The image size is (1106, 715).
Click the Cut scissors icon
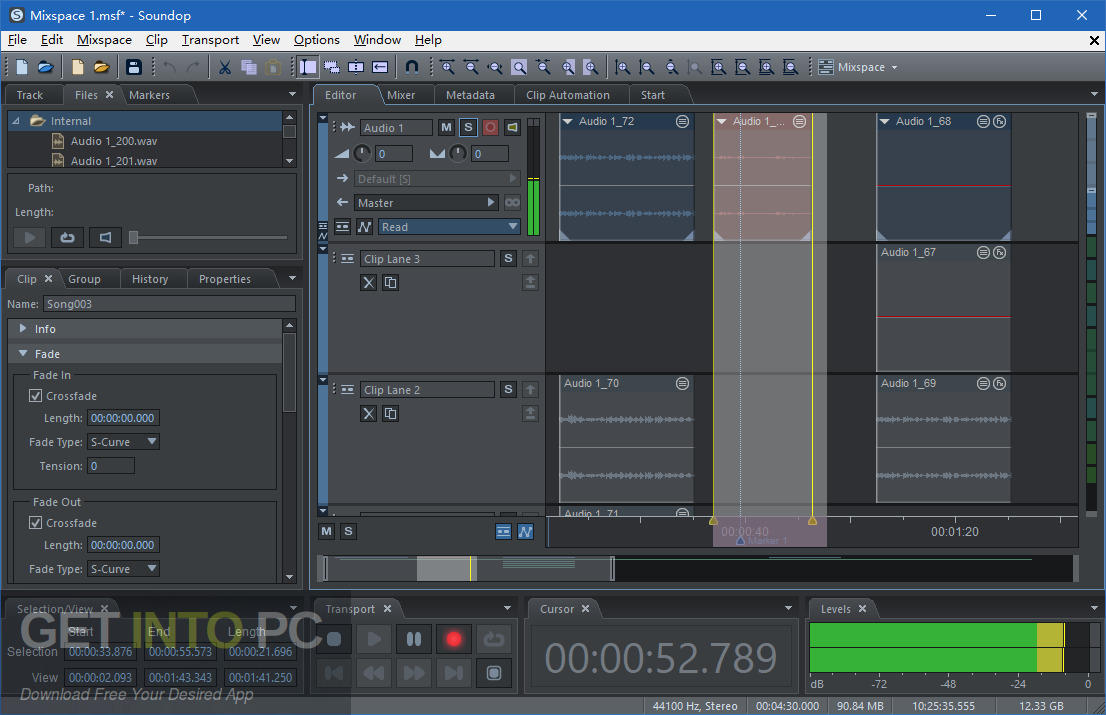[x=224, y=67]
